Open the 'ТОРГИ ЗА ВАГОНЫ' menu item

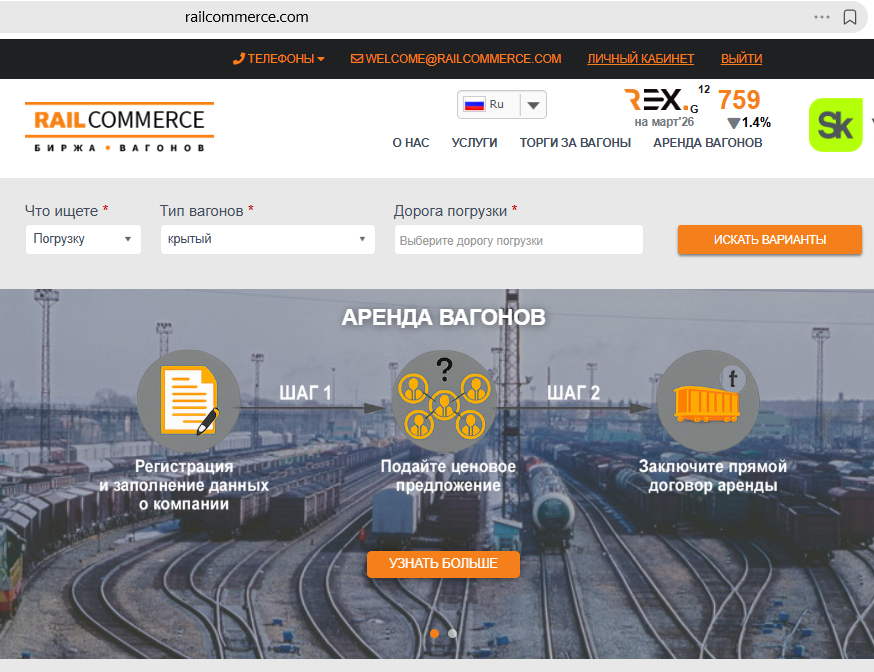575,143
